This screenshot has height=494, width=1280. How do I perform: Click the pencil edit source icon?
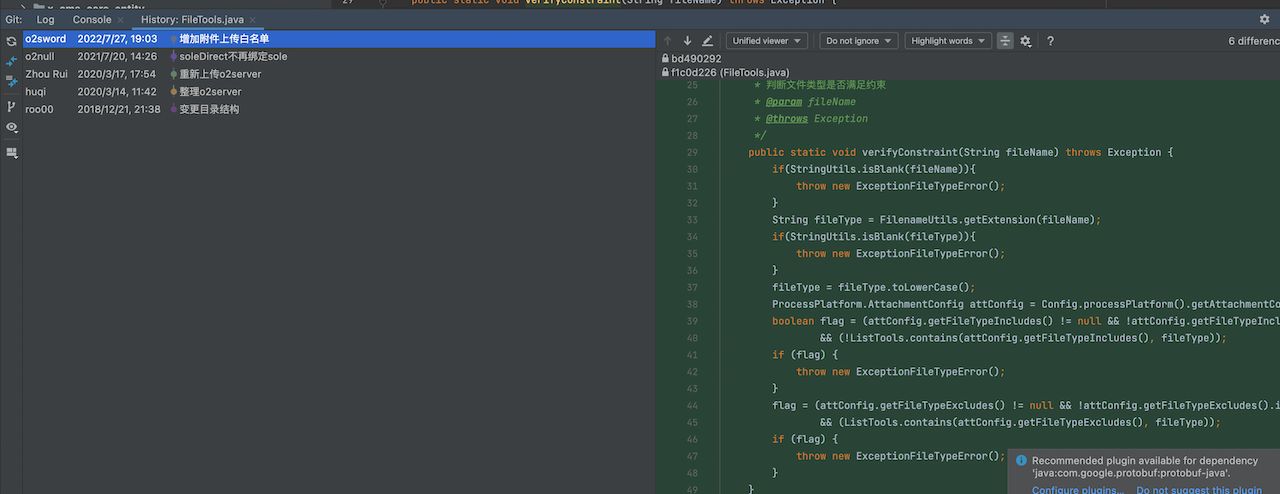708,41
